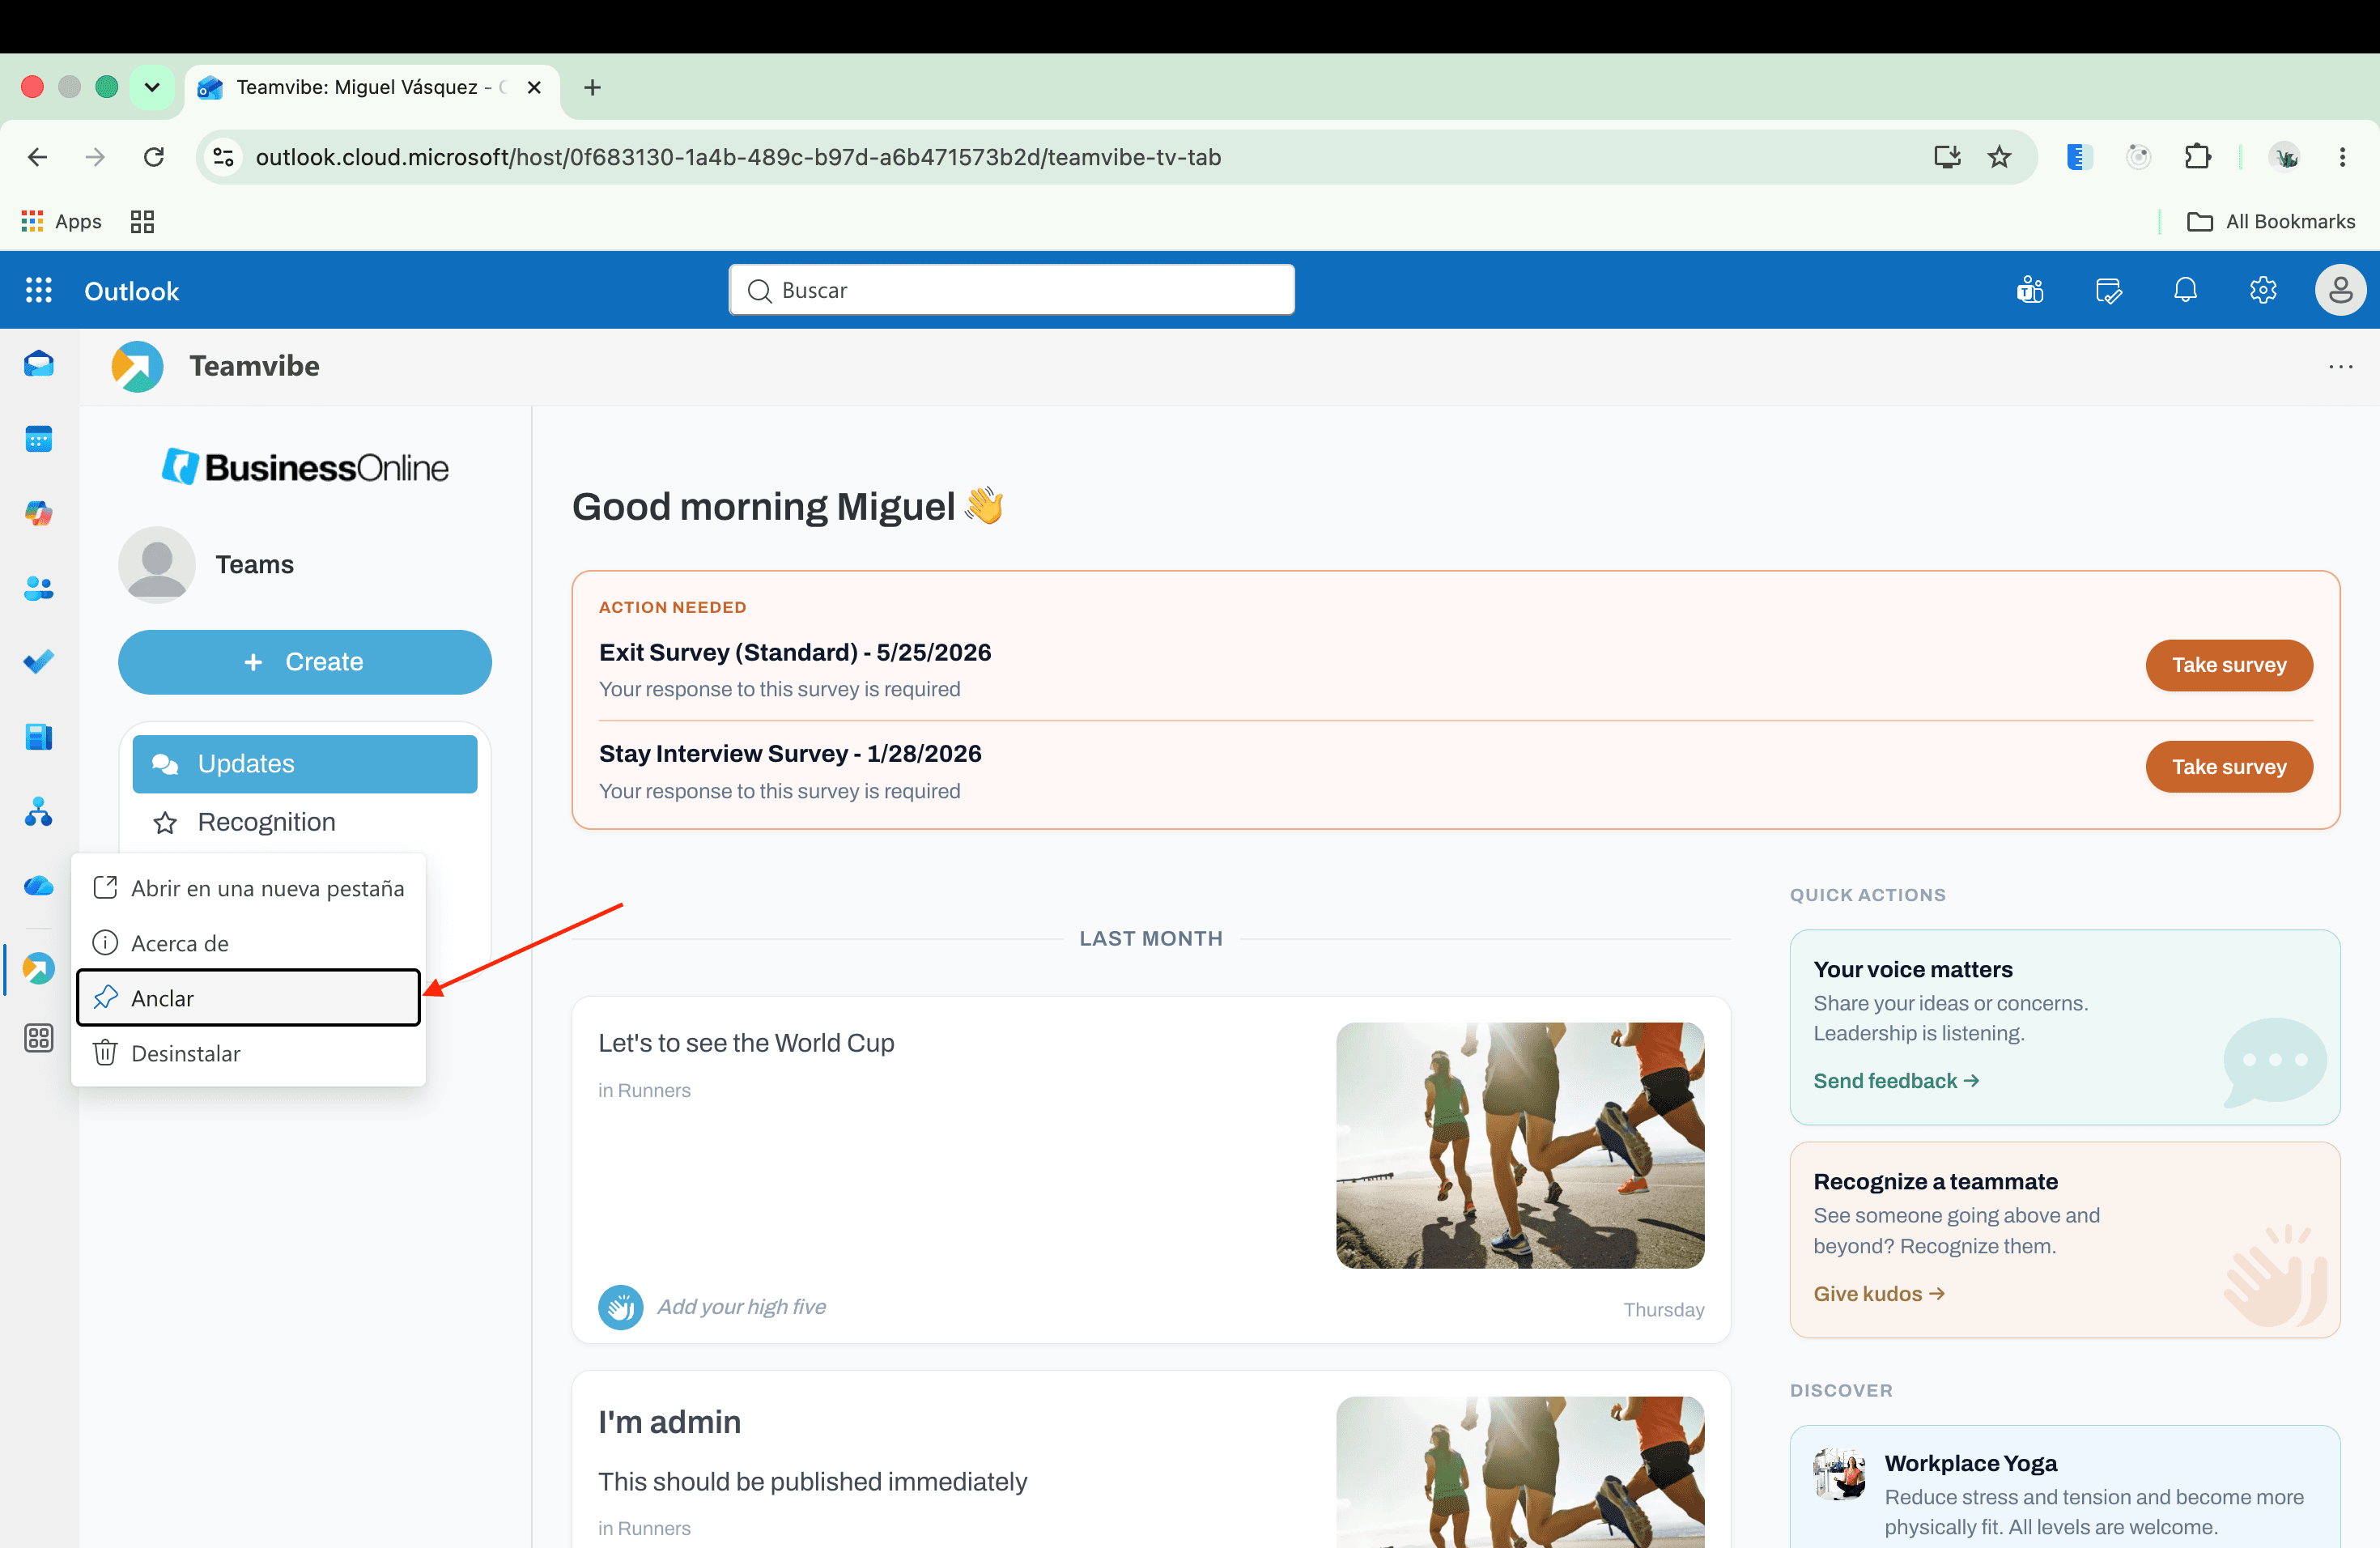
Task: Add high five to World Cup post
Action: pos(620,1307)
